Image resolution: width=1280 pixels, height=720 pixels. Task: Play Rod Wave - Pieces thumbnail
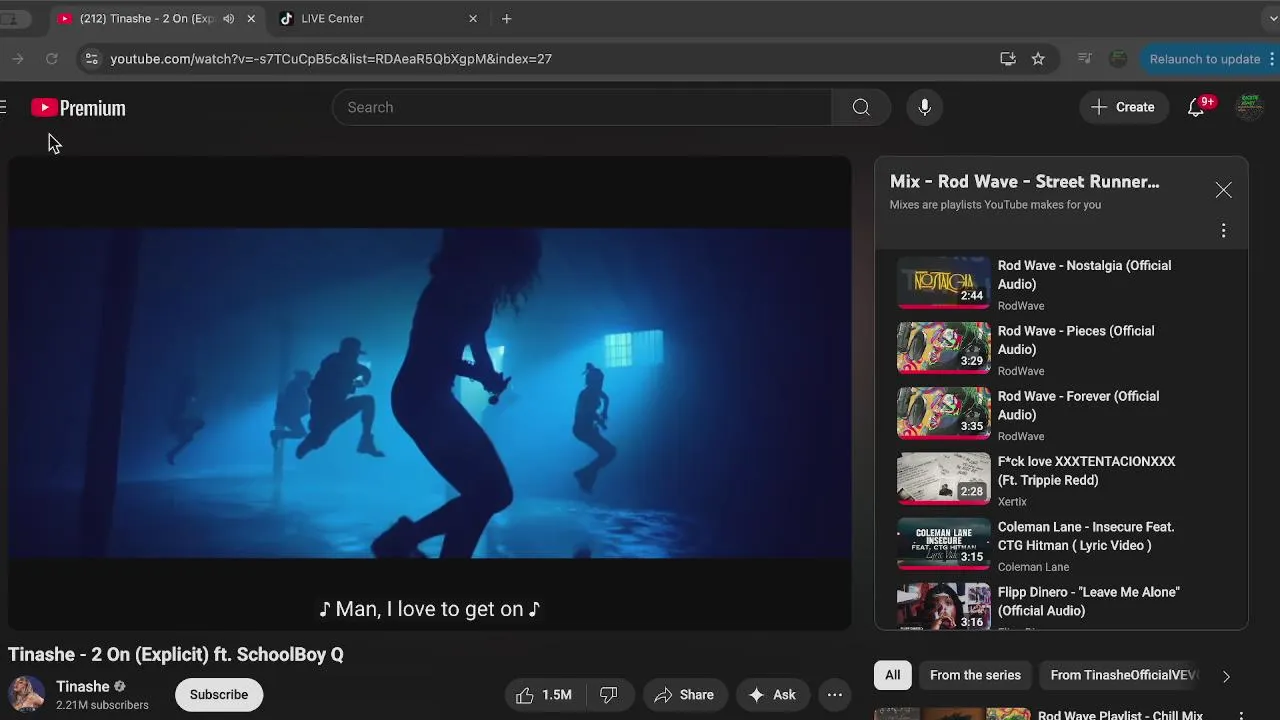pos(943,347)
